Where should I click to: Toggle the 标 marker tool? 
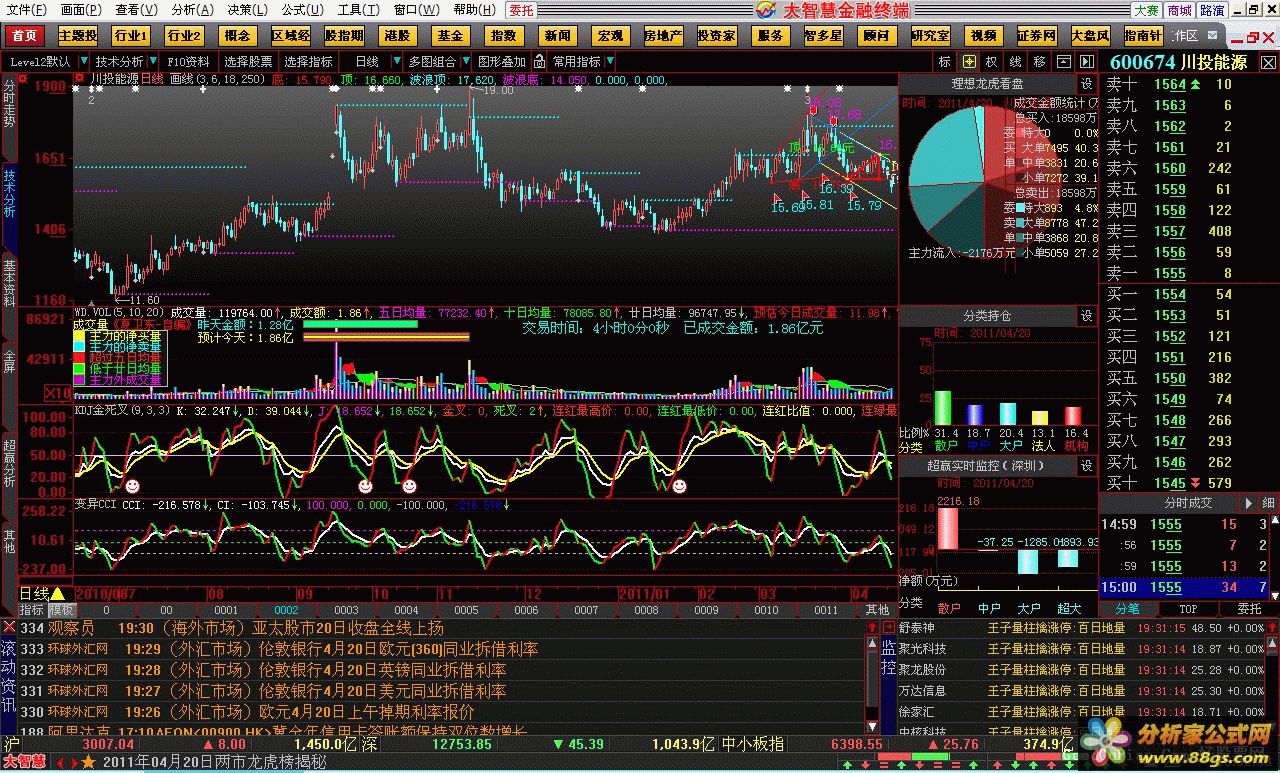pyautogui.click(x=945, y=61)
